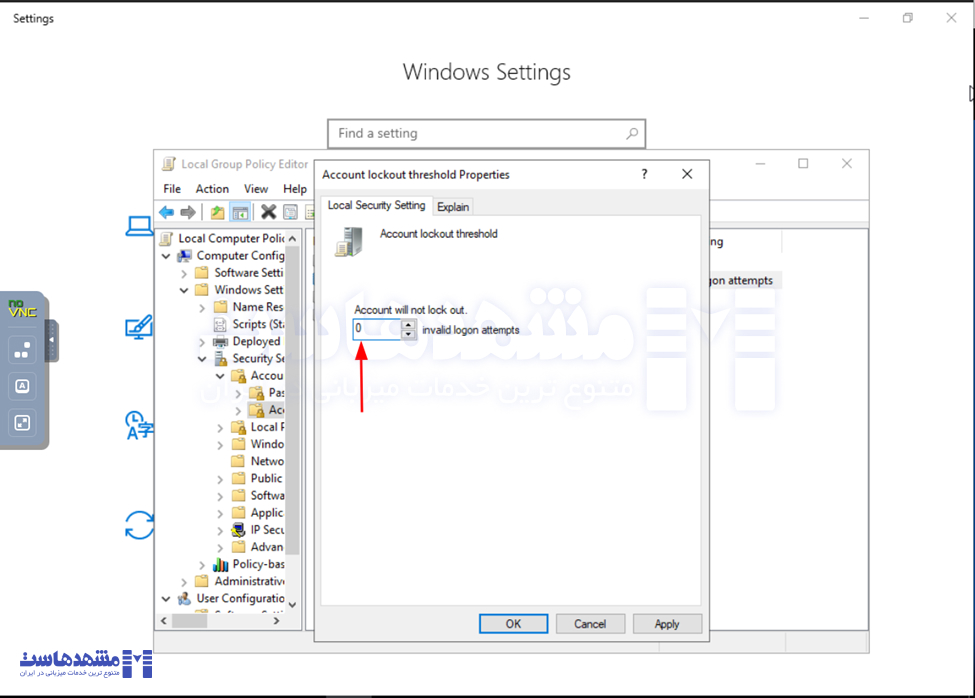This screenshot has width=975, height=698.
Task: Collapse the Windows Settings tree node
Action: point(184,290)
